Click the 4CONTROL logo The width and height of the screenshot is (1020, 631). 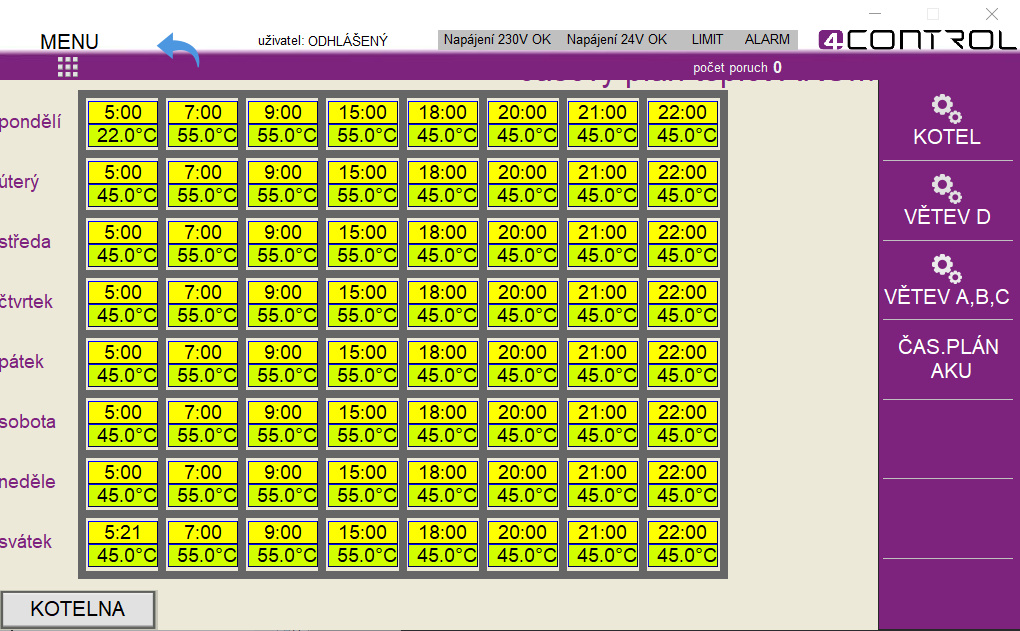(917, 40)
